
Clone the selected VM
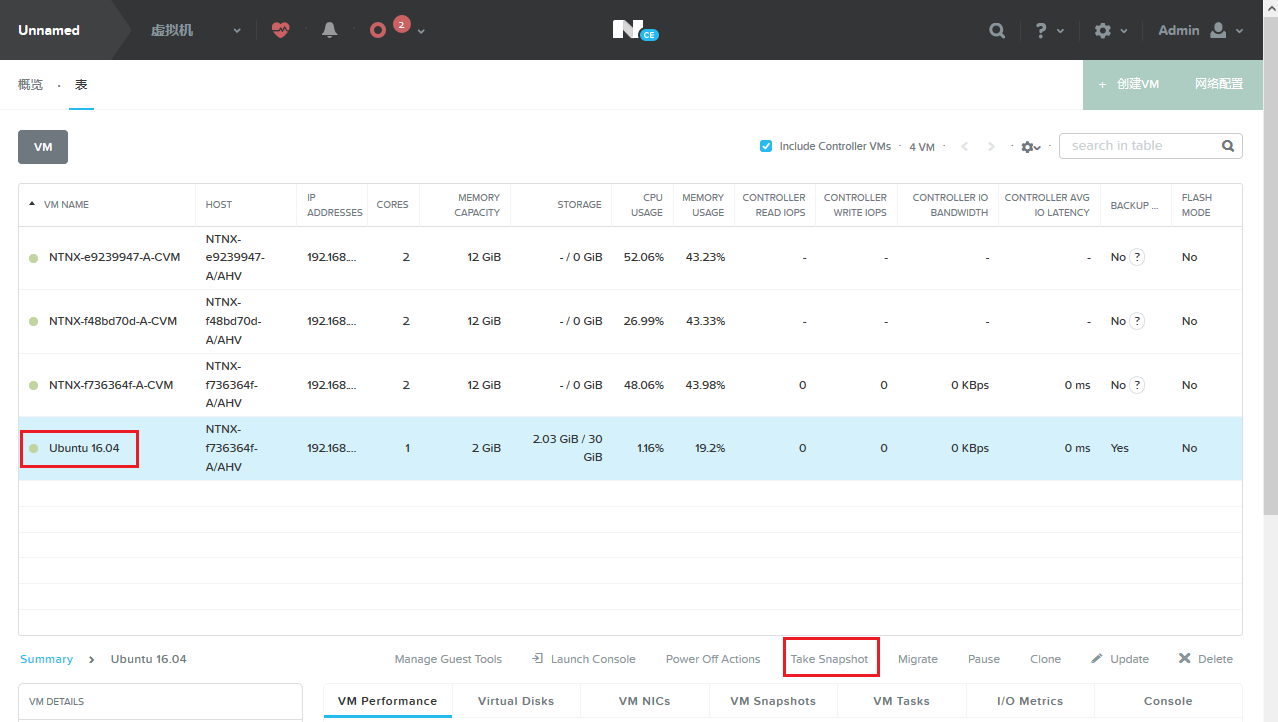[1046, 659]
